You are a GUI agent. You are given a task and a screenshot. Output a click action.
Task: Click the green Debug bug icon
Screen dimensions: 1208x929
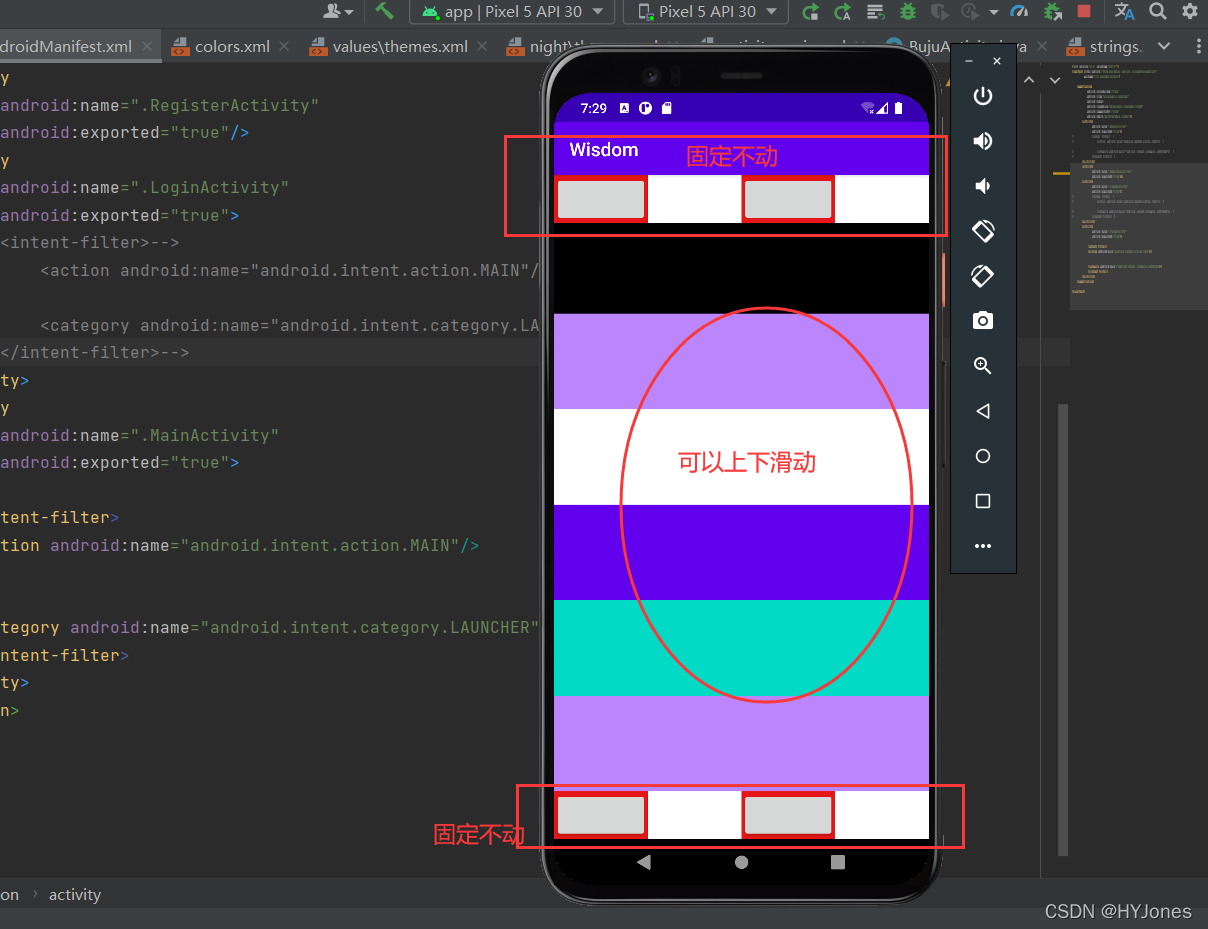click(908, 12)
